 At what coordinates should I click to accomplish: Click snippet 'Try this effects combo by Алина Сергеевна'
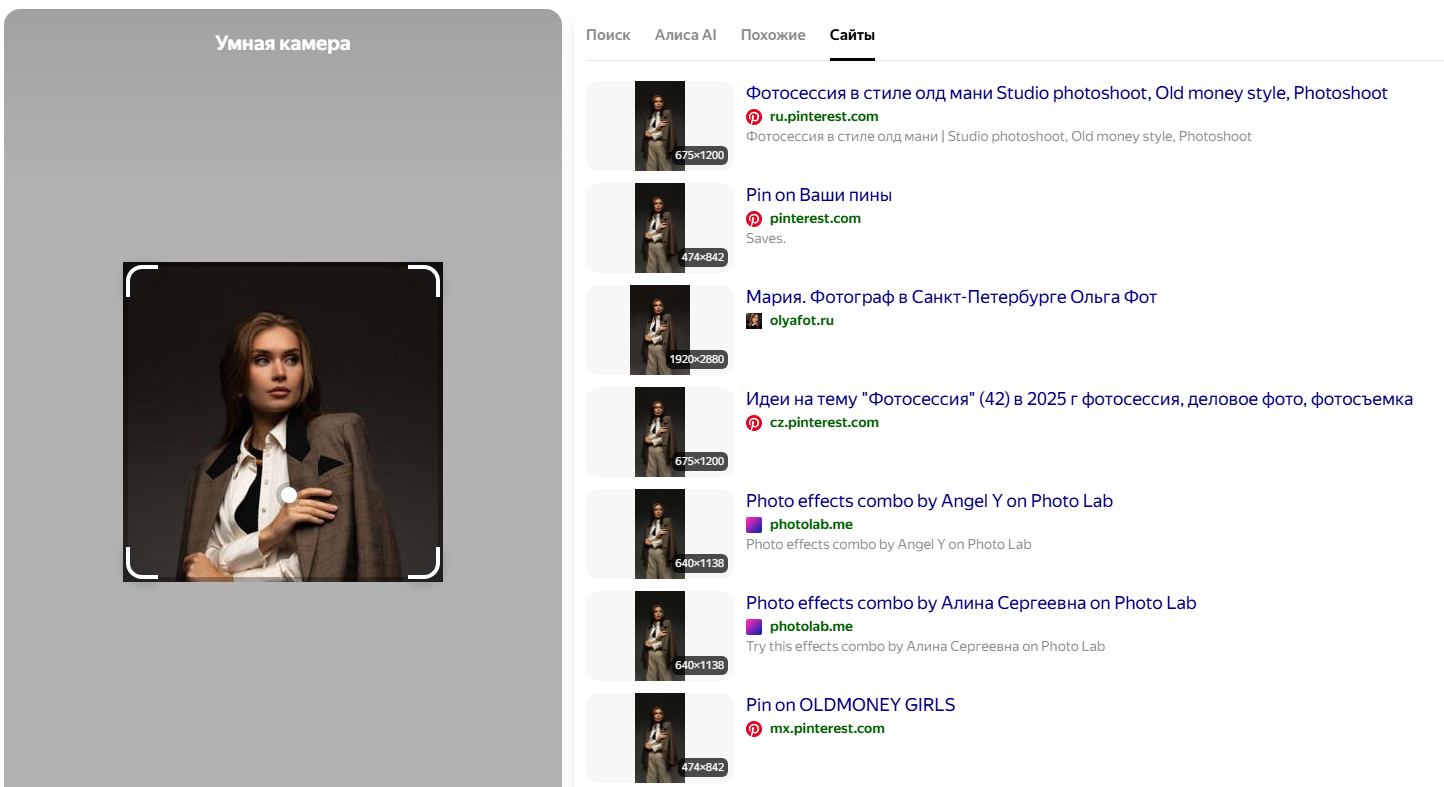point(925,647)
